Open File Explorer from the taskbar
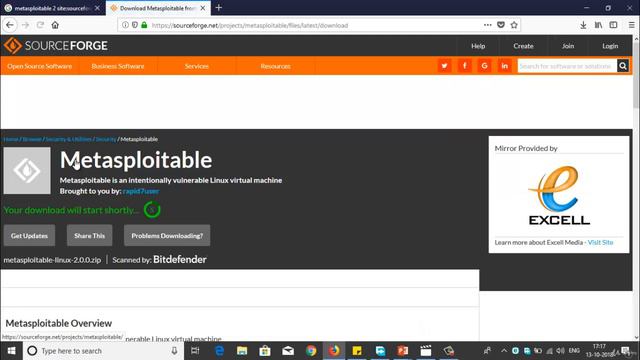640x360 pixels. 242,351
